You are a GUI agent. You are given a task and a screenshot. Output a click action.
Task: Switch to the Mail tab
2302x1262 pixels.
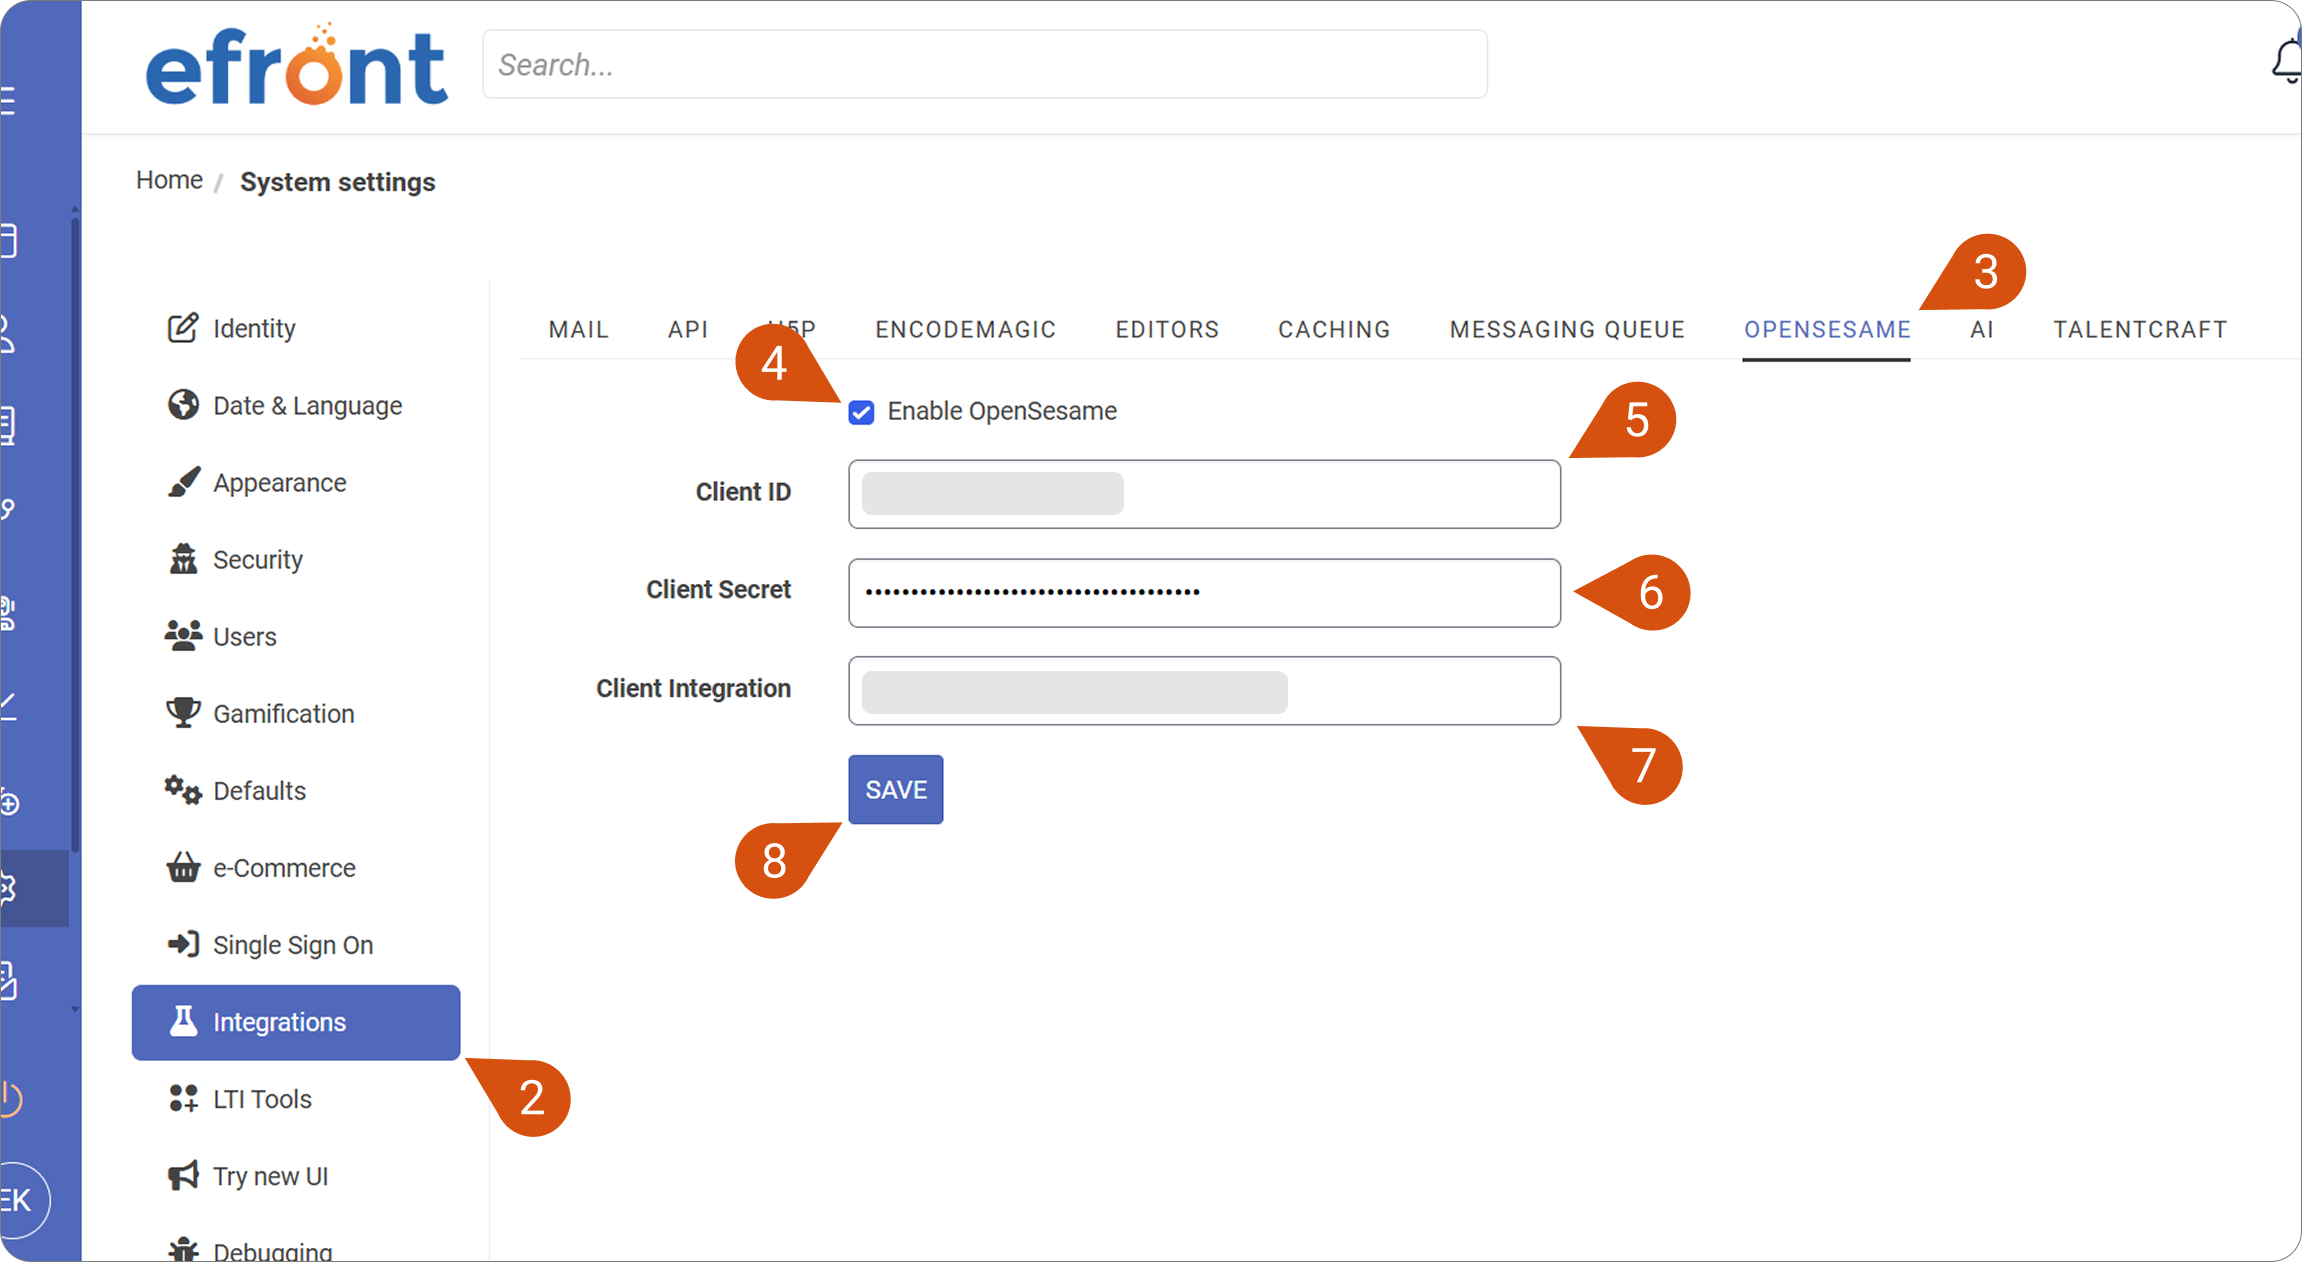click(578, 329)
